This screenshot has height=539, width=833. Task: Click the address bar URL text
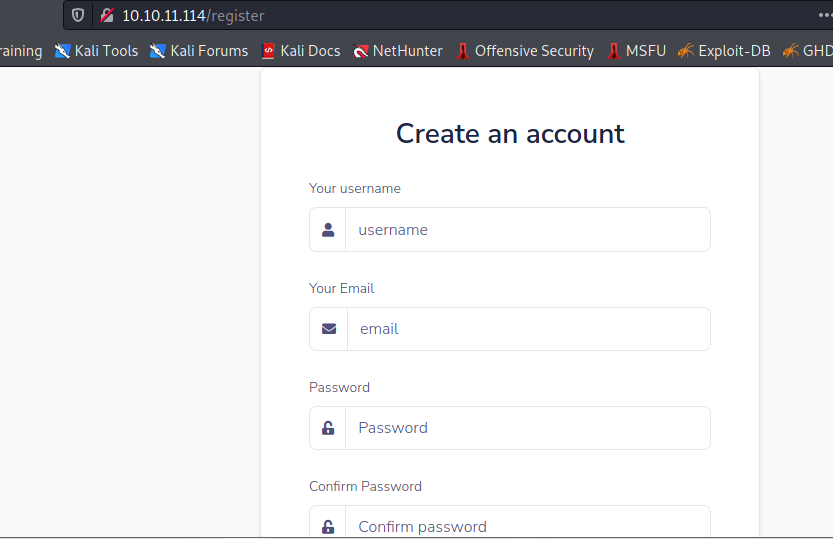point(193,16)
